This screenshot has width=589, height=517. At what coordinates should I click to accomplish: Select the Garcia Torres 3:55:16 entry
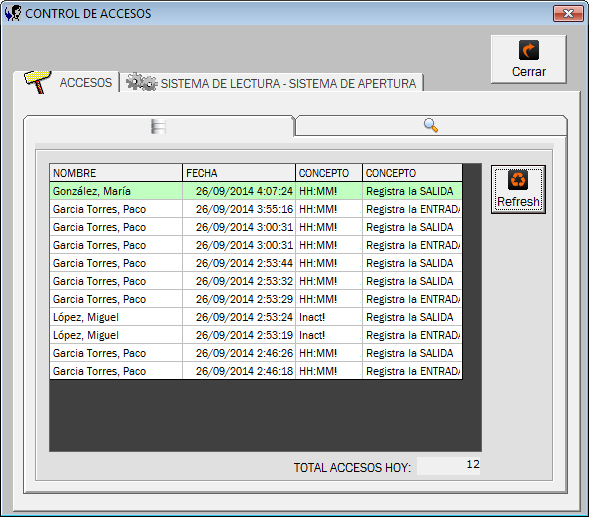pos(256,209)
